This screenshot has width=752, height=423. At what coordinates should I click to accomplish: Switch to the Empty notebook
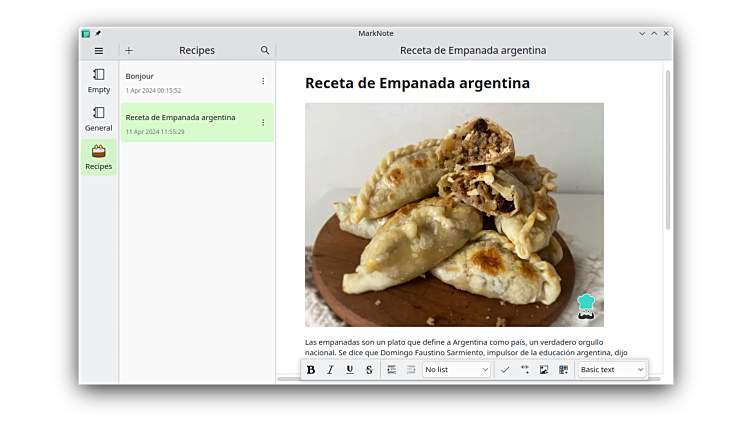pos(98,81)
